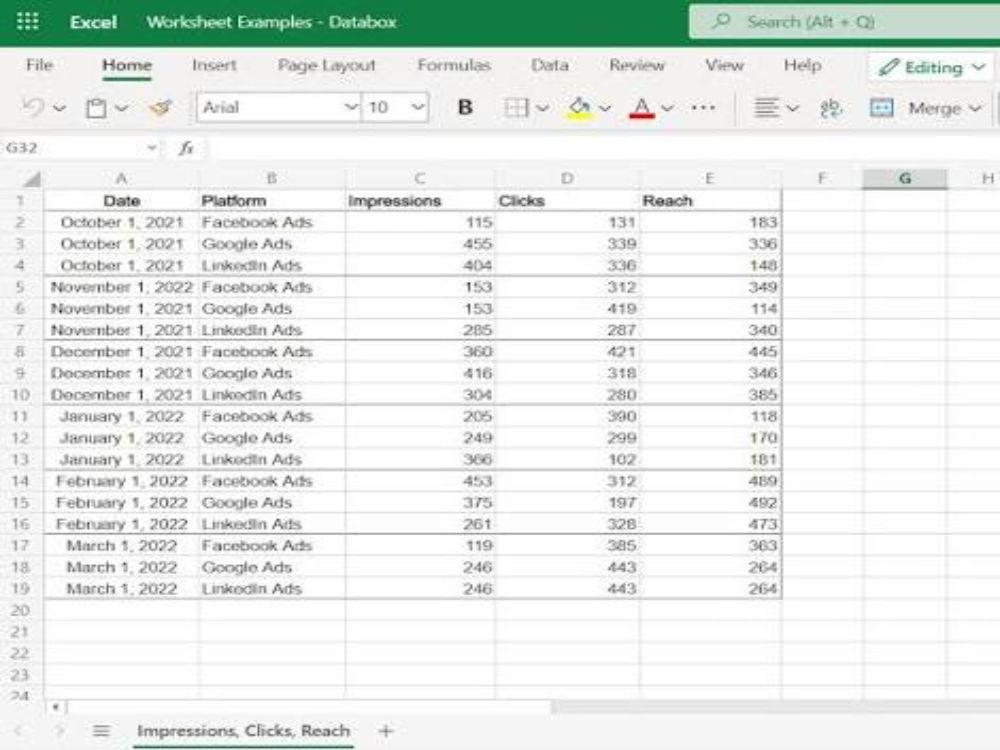Add a new sheet with plus icon

point(385,731)
